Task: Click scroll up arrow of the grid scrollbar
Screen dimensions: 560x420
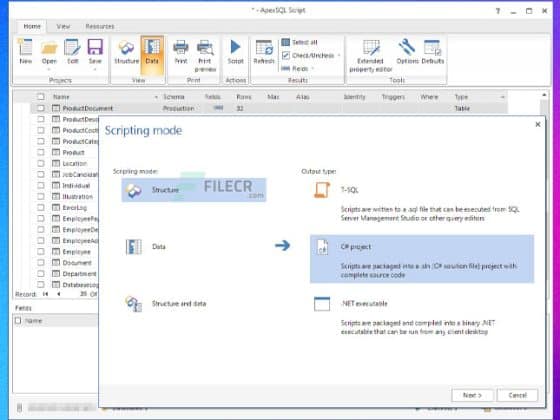Action: [x=544, y=95]
